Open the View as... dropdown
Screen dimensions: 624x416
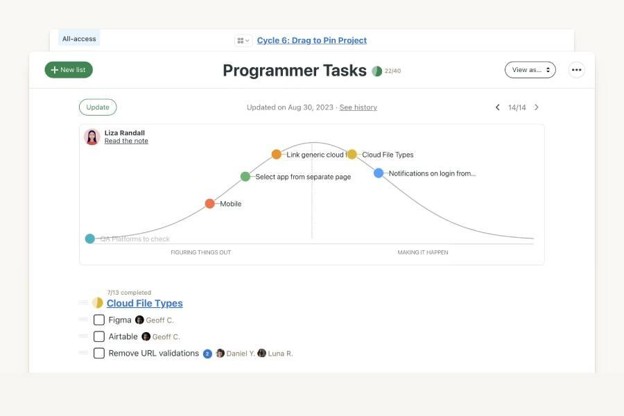pyautogui.click(x=530, y=70)
